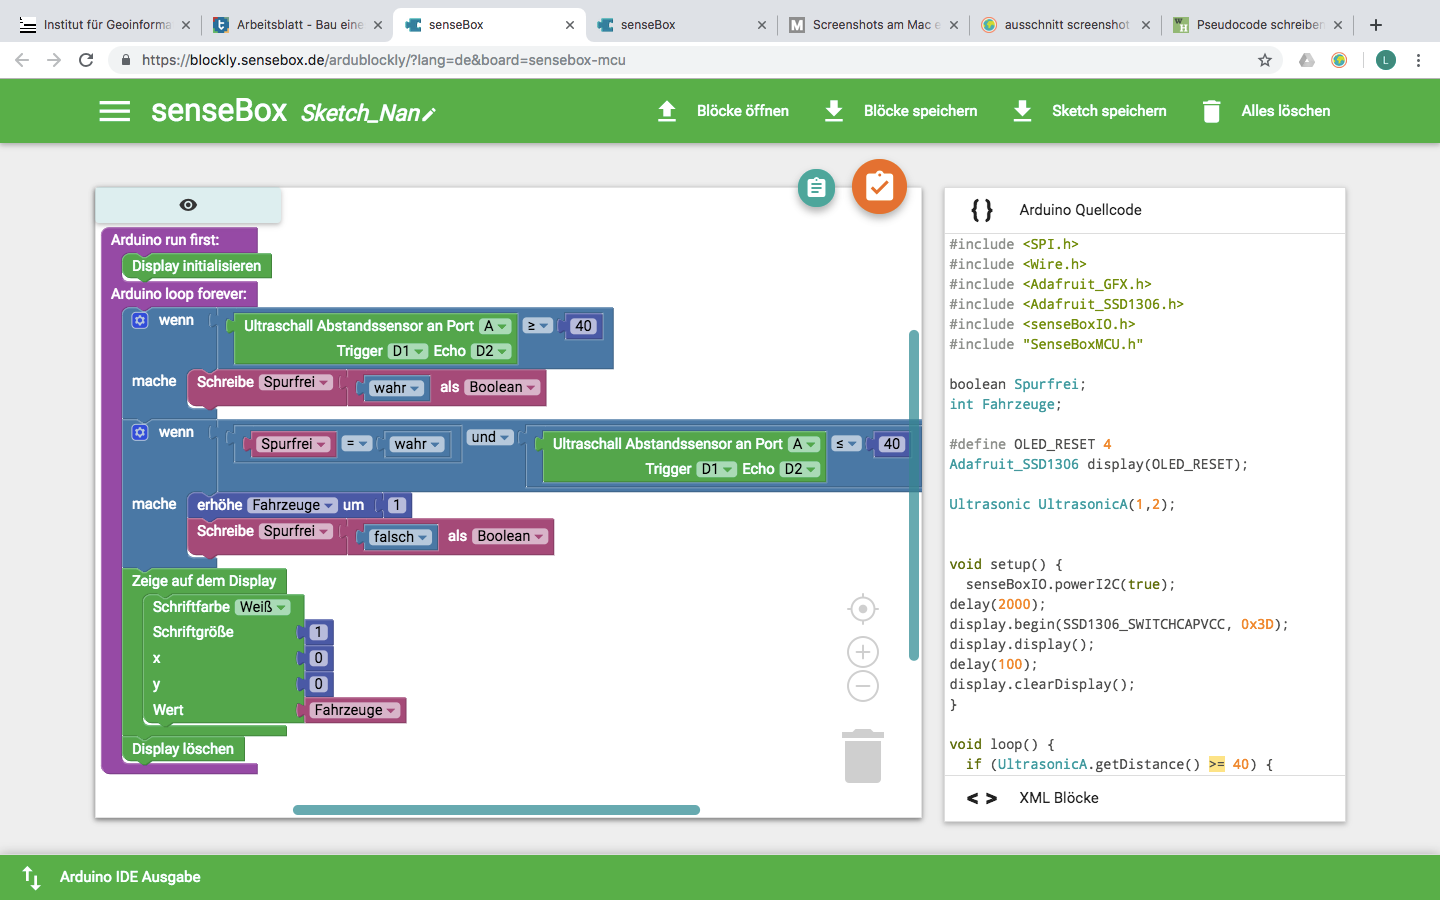Select the Display initialisieren block

click(197, 266)
